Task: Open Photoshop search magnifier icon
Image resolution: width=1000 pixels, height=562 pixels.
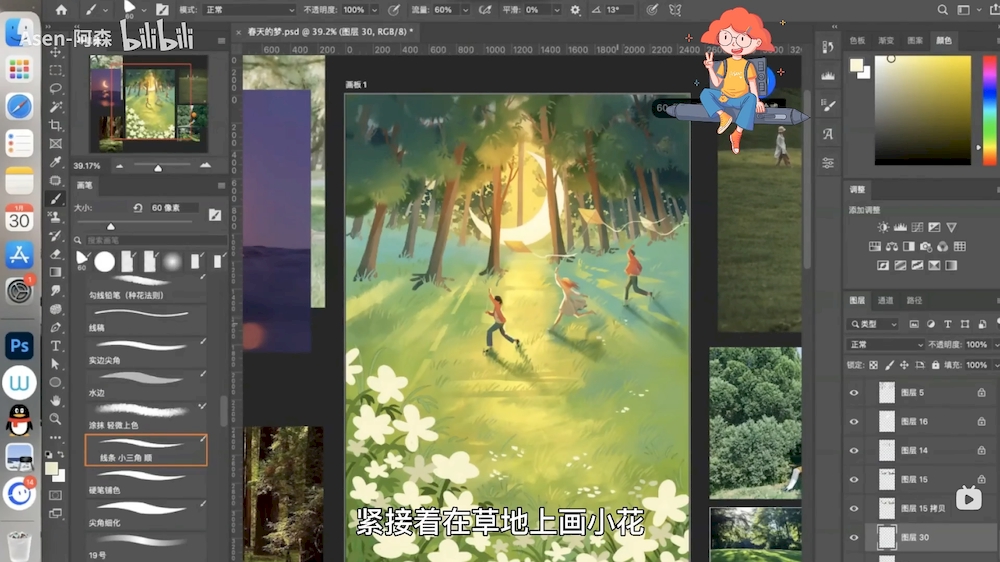Action: point(942,10)
